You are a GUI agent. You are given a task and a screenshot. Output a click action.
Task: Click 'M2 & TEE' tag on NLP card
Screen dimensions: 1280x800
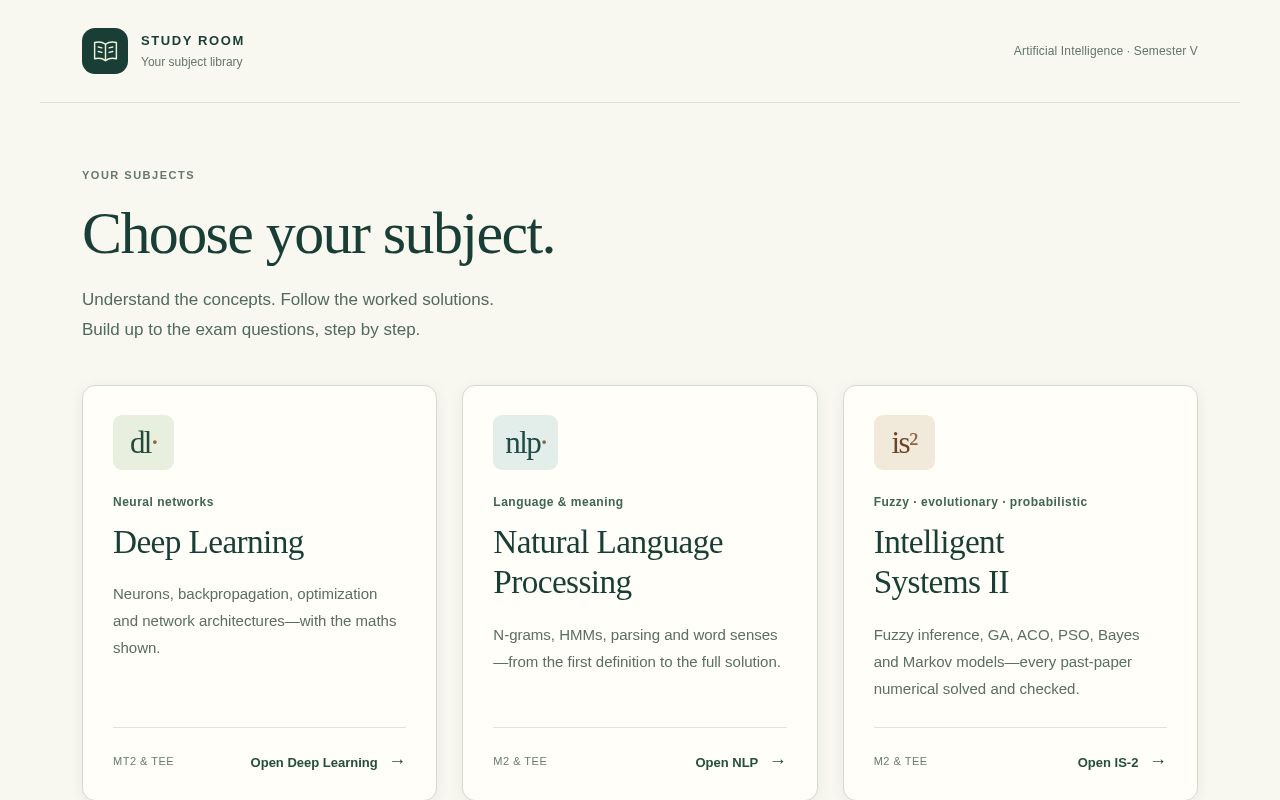[520, 761]
